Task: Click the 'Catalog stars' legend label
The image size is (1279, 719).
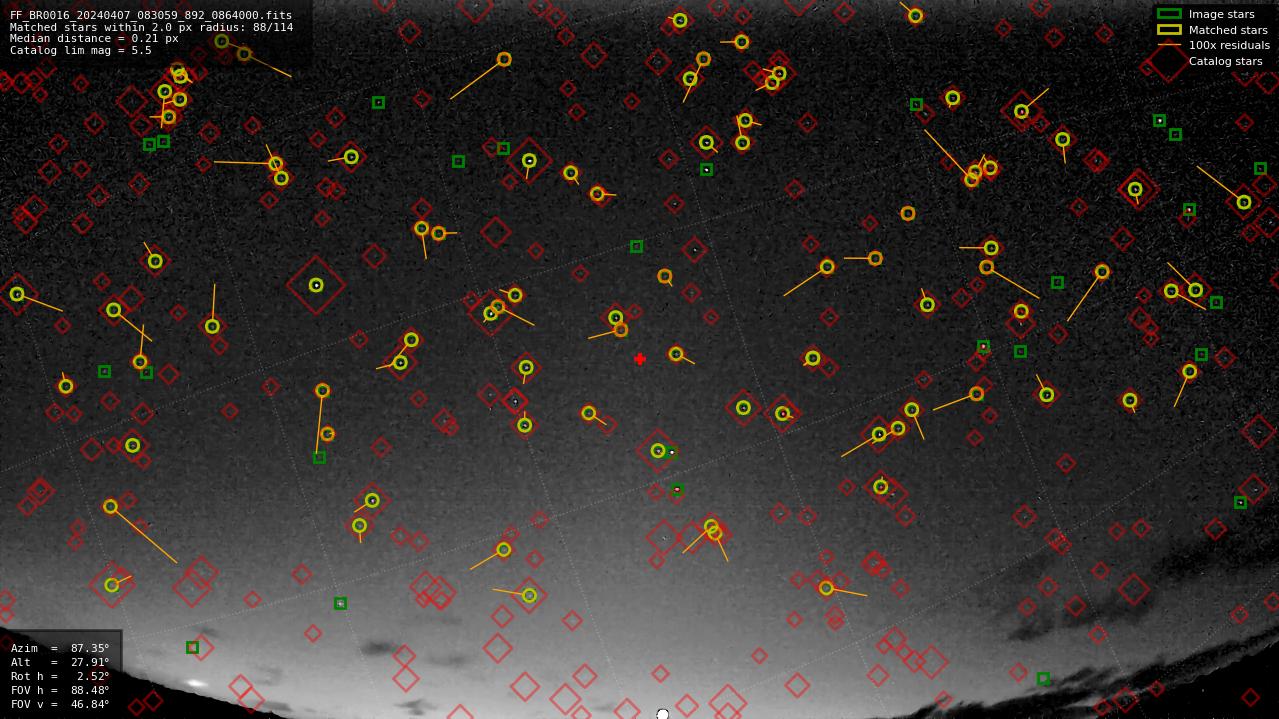Action: (x=1225, y=61)
